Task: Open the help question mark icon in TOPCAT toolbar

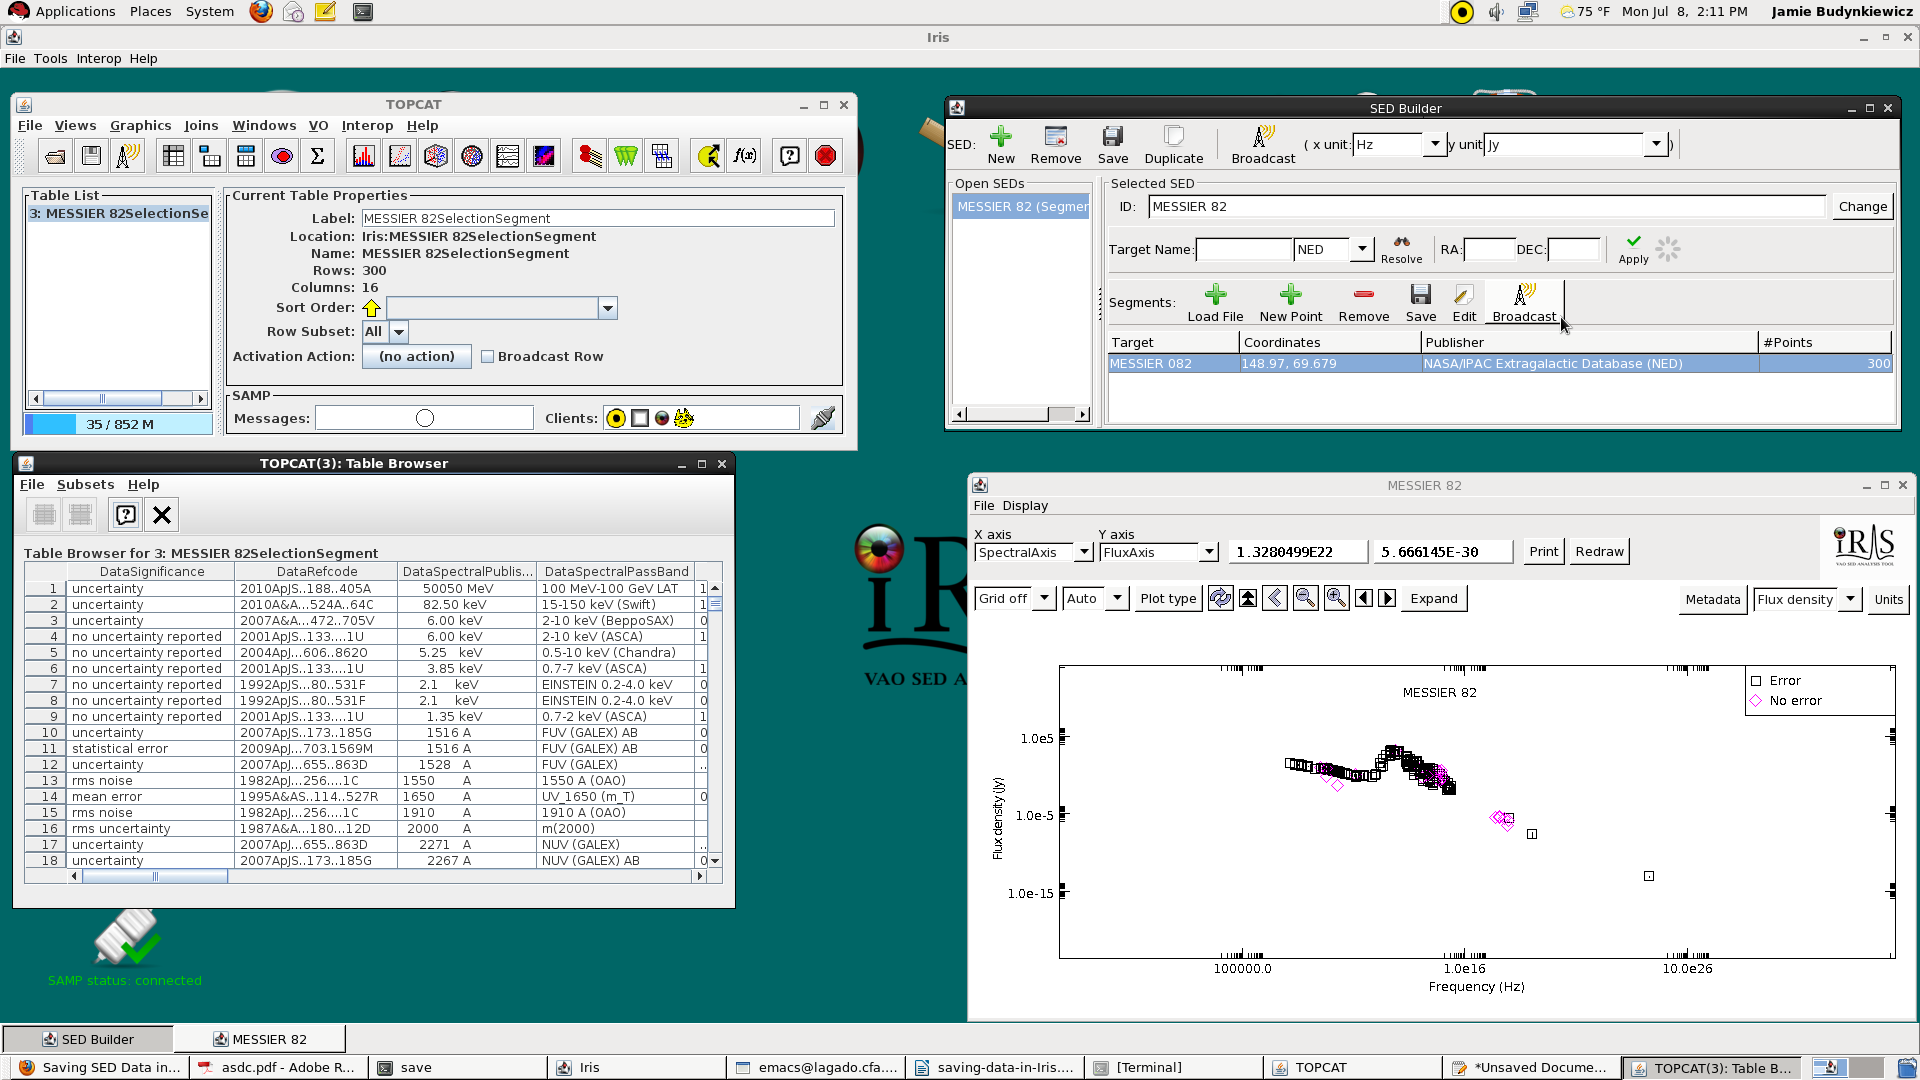Action: 790,156
